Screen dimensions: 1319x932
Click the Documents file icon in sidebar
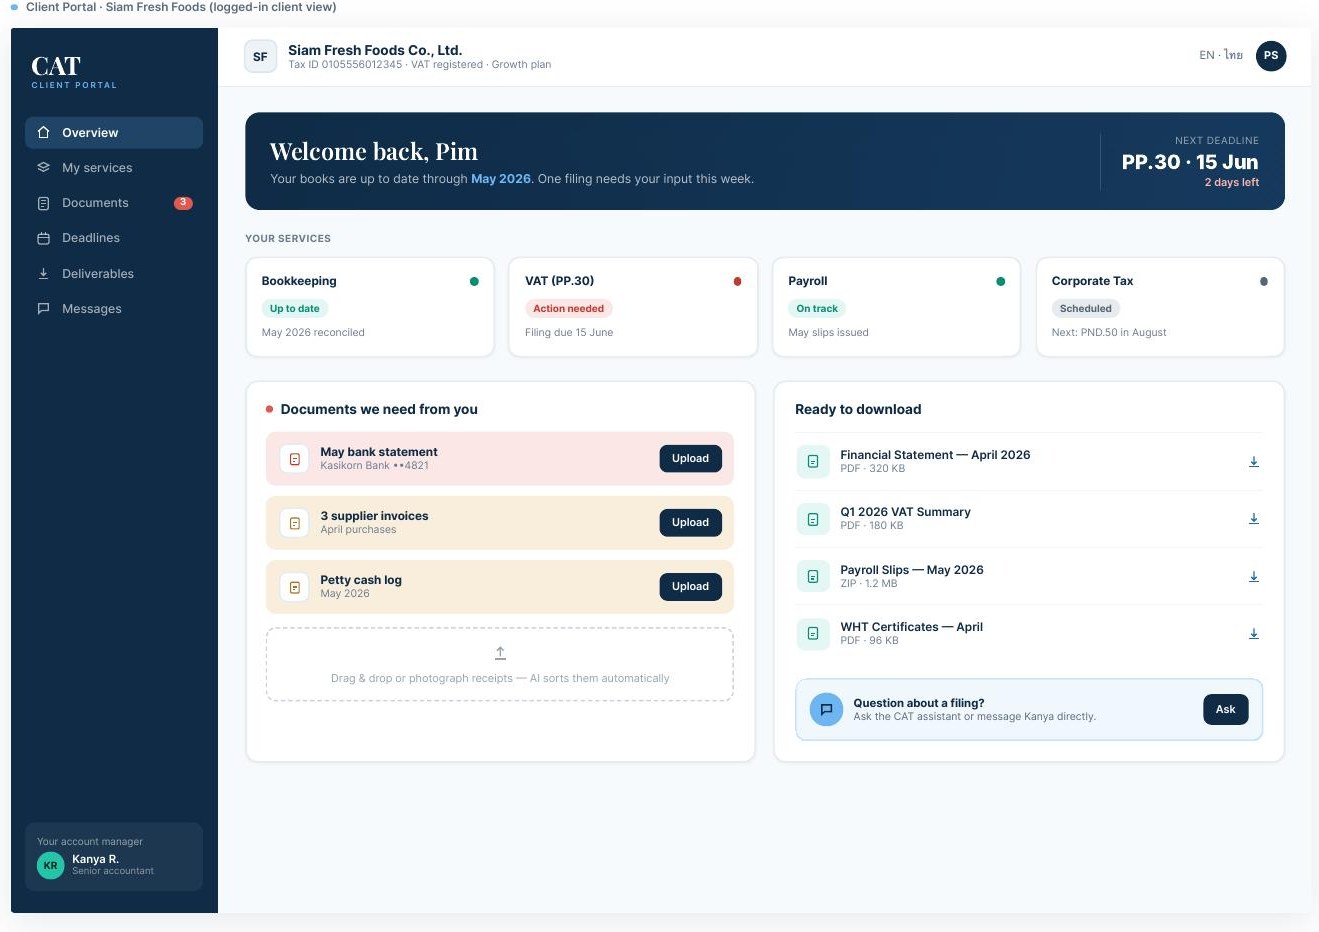click(x=43, y=203)
